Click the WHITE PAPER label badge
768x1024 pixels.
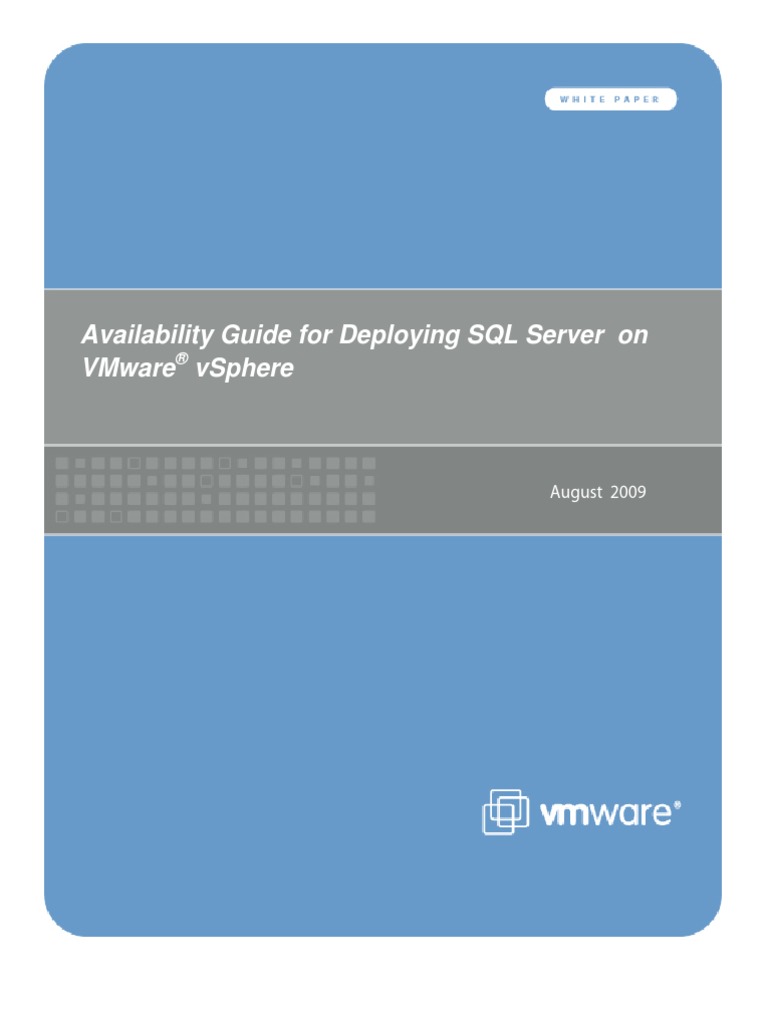(611, 99)
